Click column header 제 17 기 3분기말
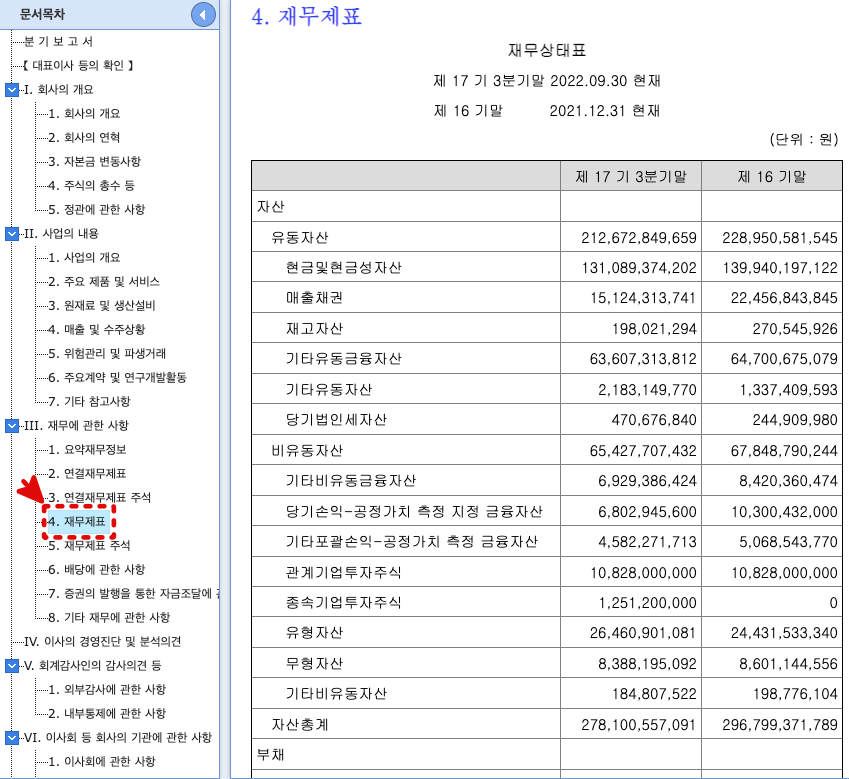The height and width of the screenshot is (779, 849). tap(631, 176)
